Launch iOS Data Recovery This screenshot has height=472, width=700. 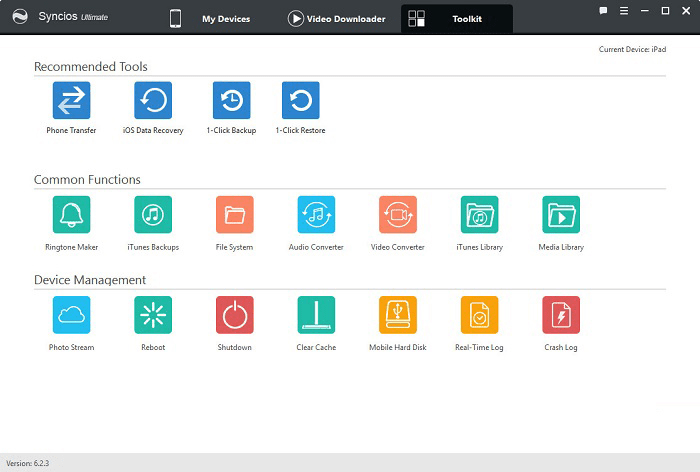click(x=153, y=101)
